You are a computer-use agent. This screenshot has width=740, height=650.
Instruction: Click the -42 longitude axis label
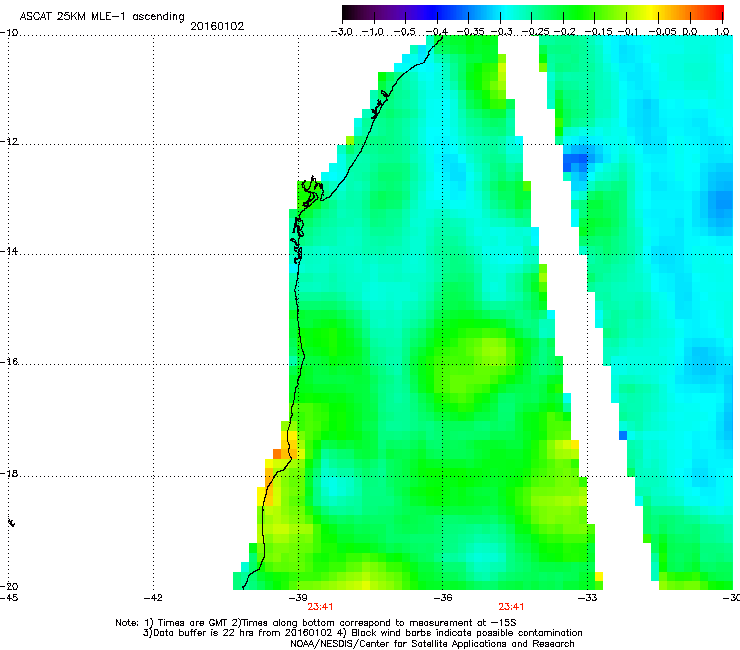click(153, 598)
